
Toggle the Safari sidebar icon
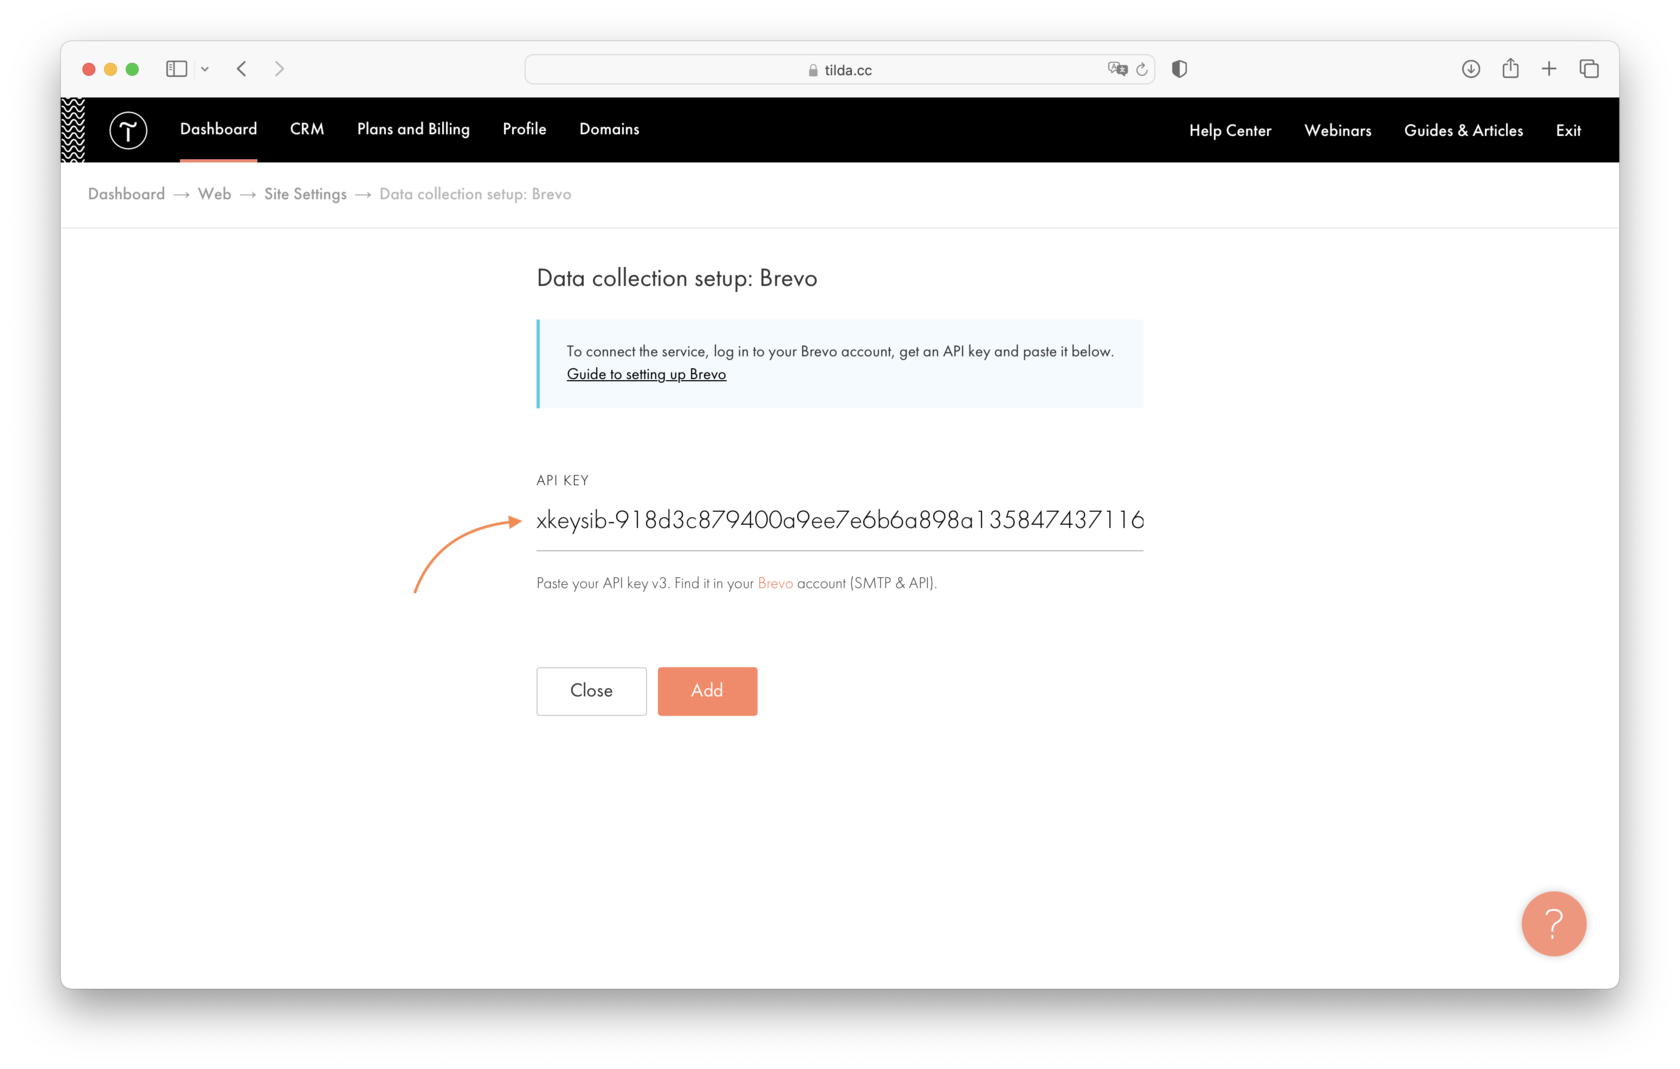click(x=177, y=69)
